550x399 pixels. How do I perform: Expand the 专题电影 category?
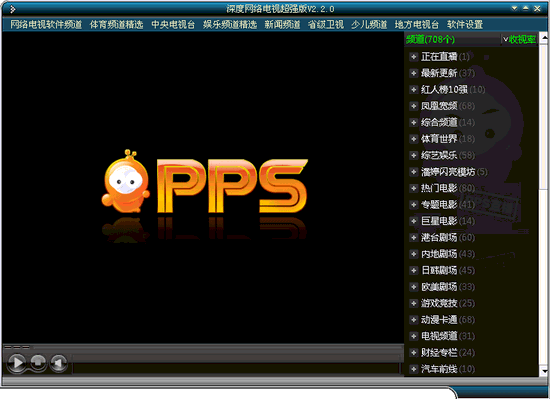[x=414, y=204]
